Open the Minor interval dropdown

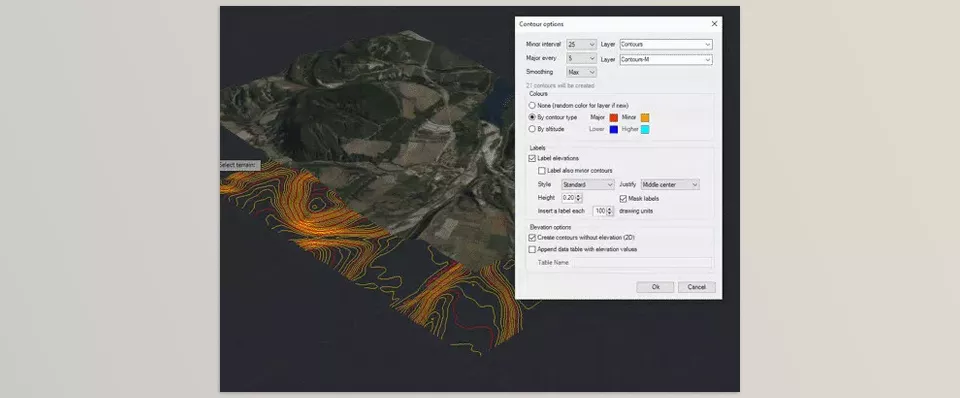pyautogui.click(x=581, y=45)
